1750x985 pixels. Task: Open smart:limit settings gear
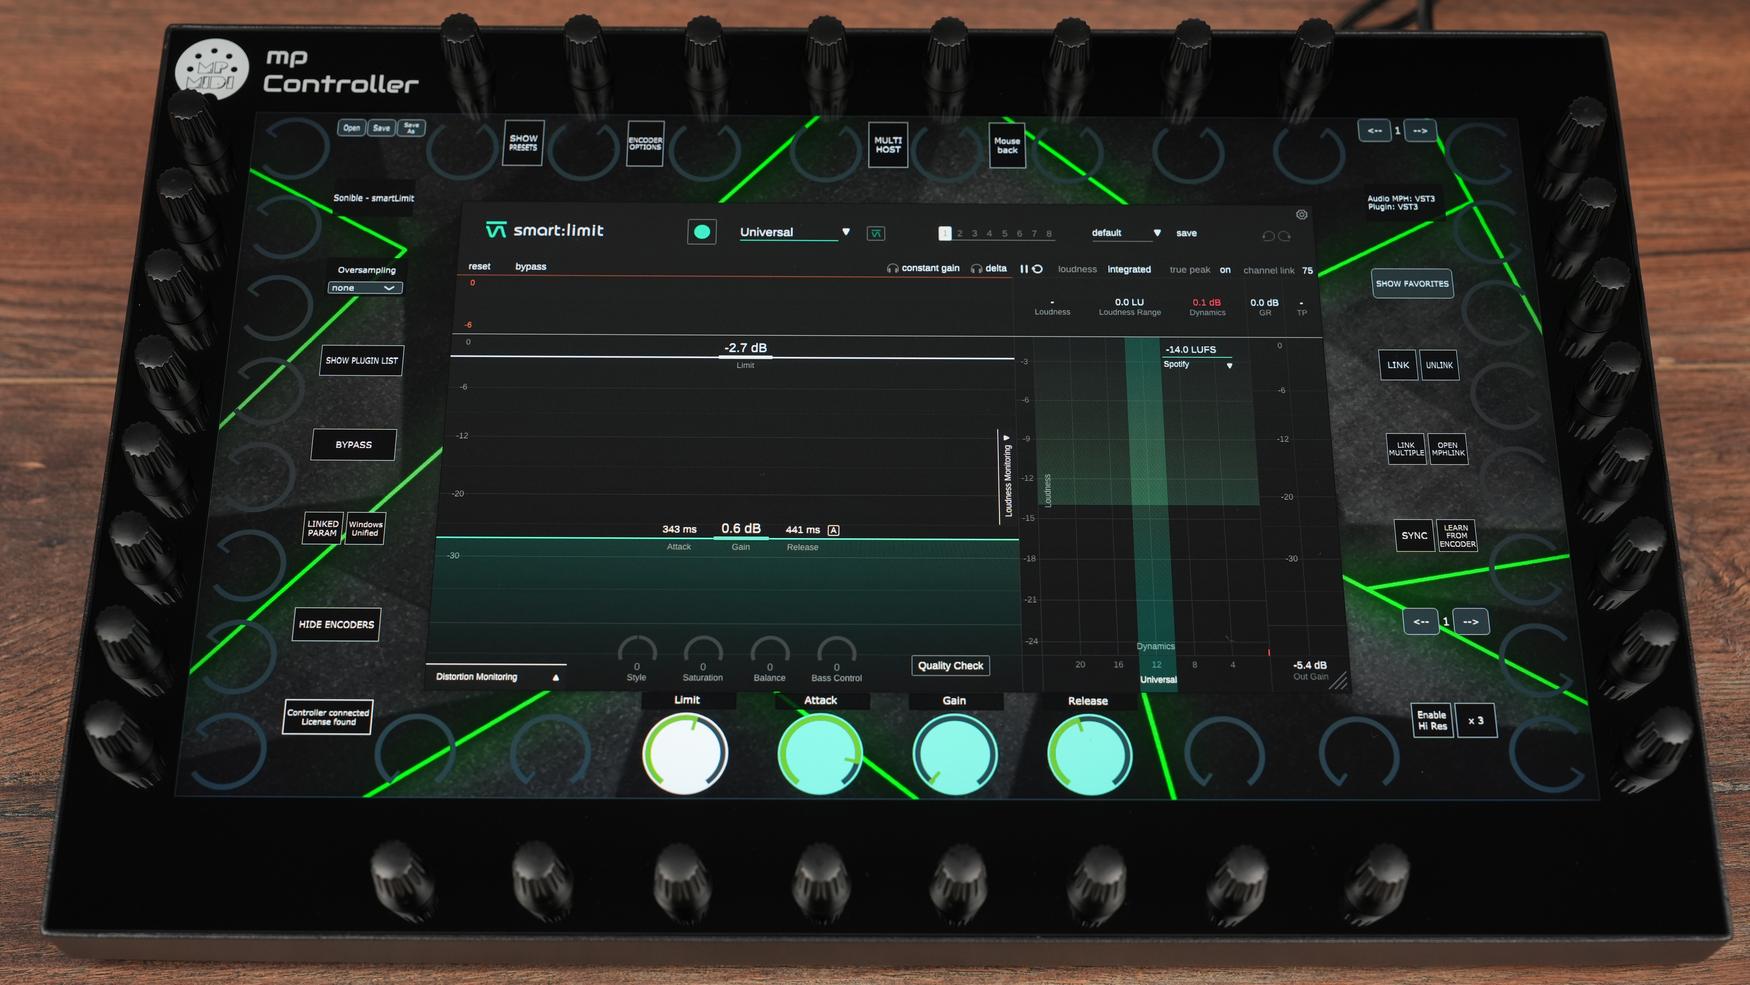pyautogui.click(x=1301, y=214)
